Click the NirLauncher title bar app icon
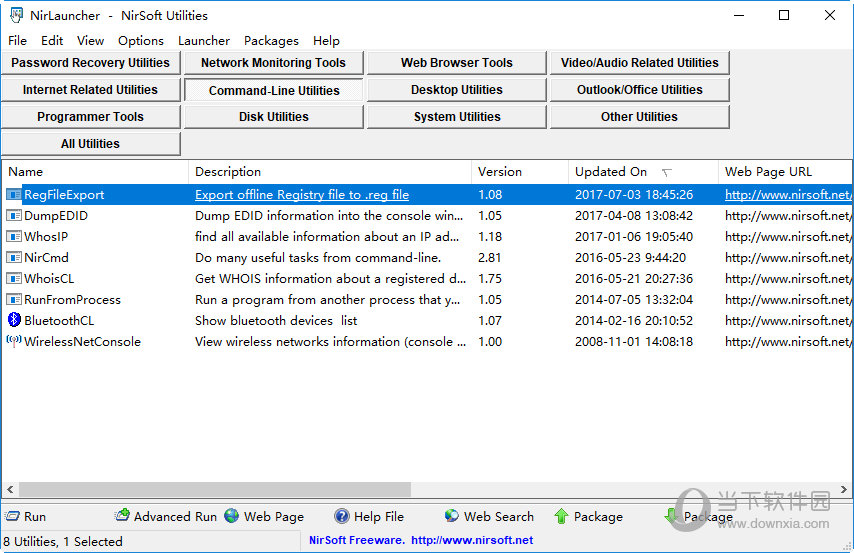 pyautogui.click(x=16, y=15)
